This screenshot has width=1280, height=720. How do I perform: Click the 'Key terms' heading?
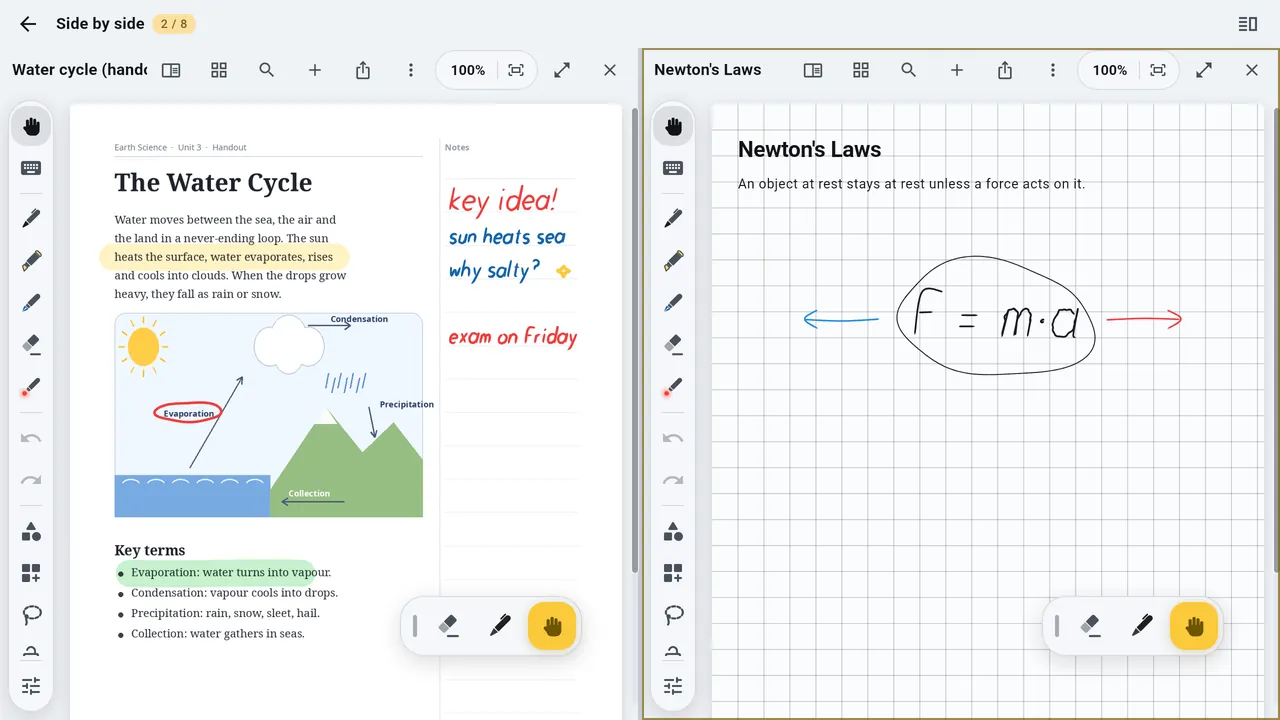click(x=150, y=550)
